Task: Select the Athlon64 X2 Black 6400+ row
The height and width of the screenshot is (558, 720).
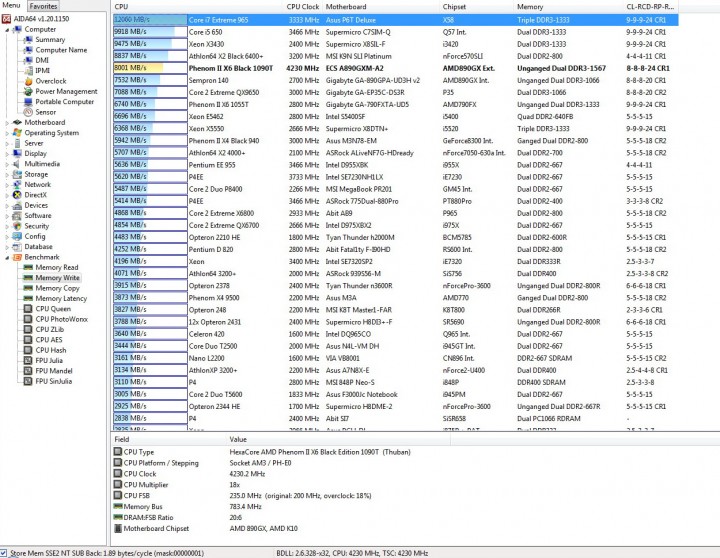Action: point(395,56)
